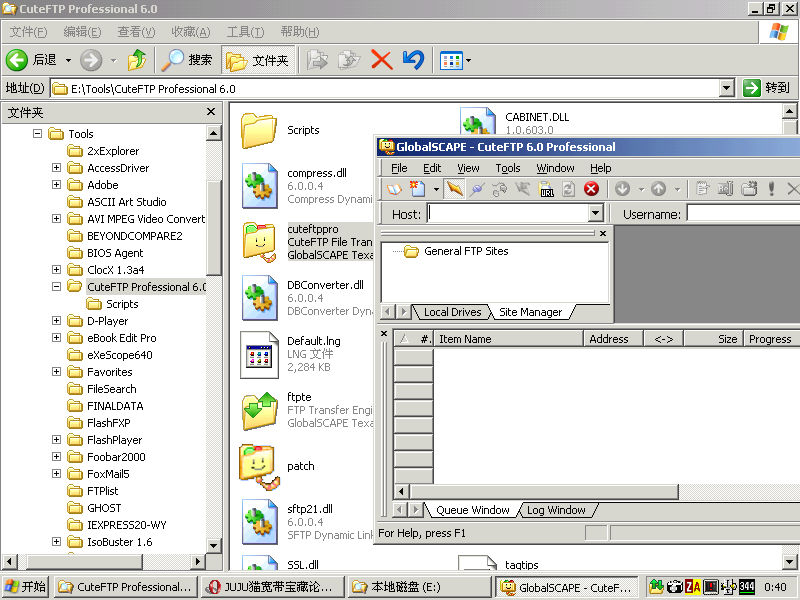This screenshot has height=600, width=800.
Task: Click the queue list scroll left arrow
Action: coord(402,491)
